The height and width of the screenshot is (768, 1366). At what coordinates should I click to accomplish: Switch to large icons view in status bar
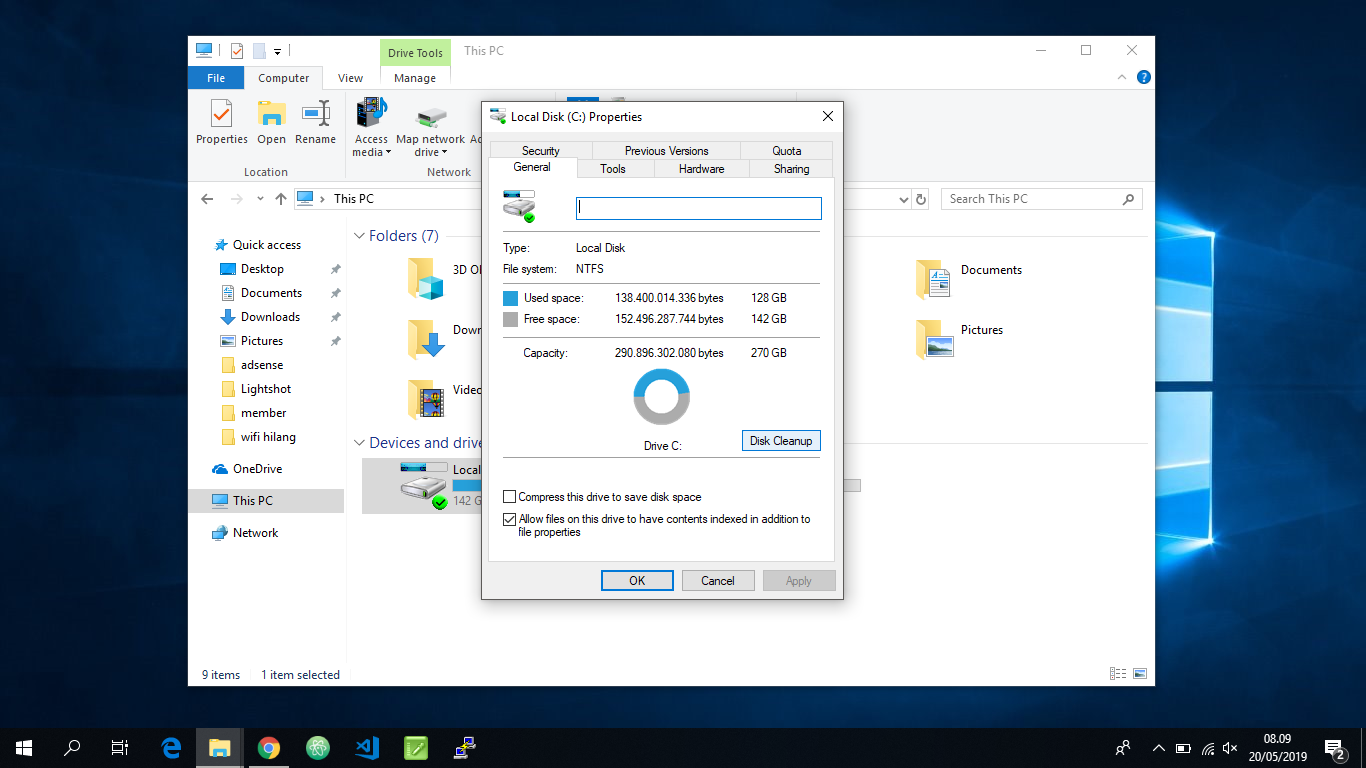pos(1140,674)
